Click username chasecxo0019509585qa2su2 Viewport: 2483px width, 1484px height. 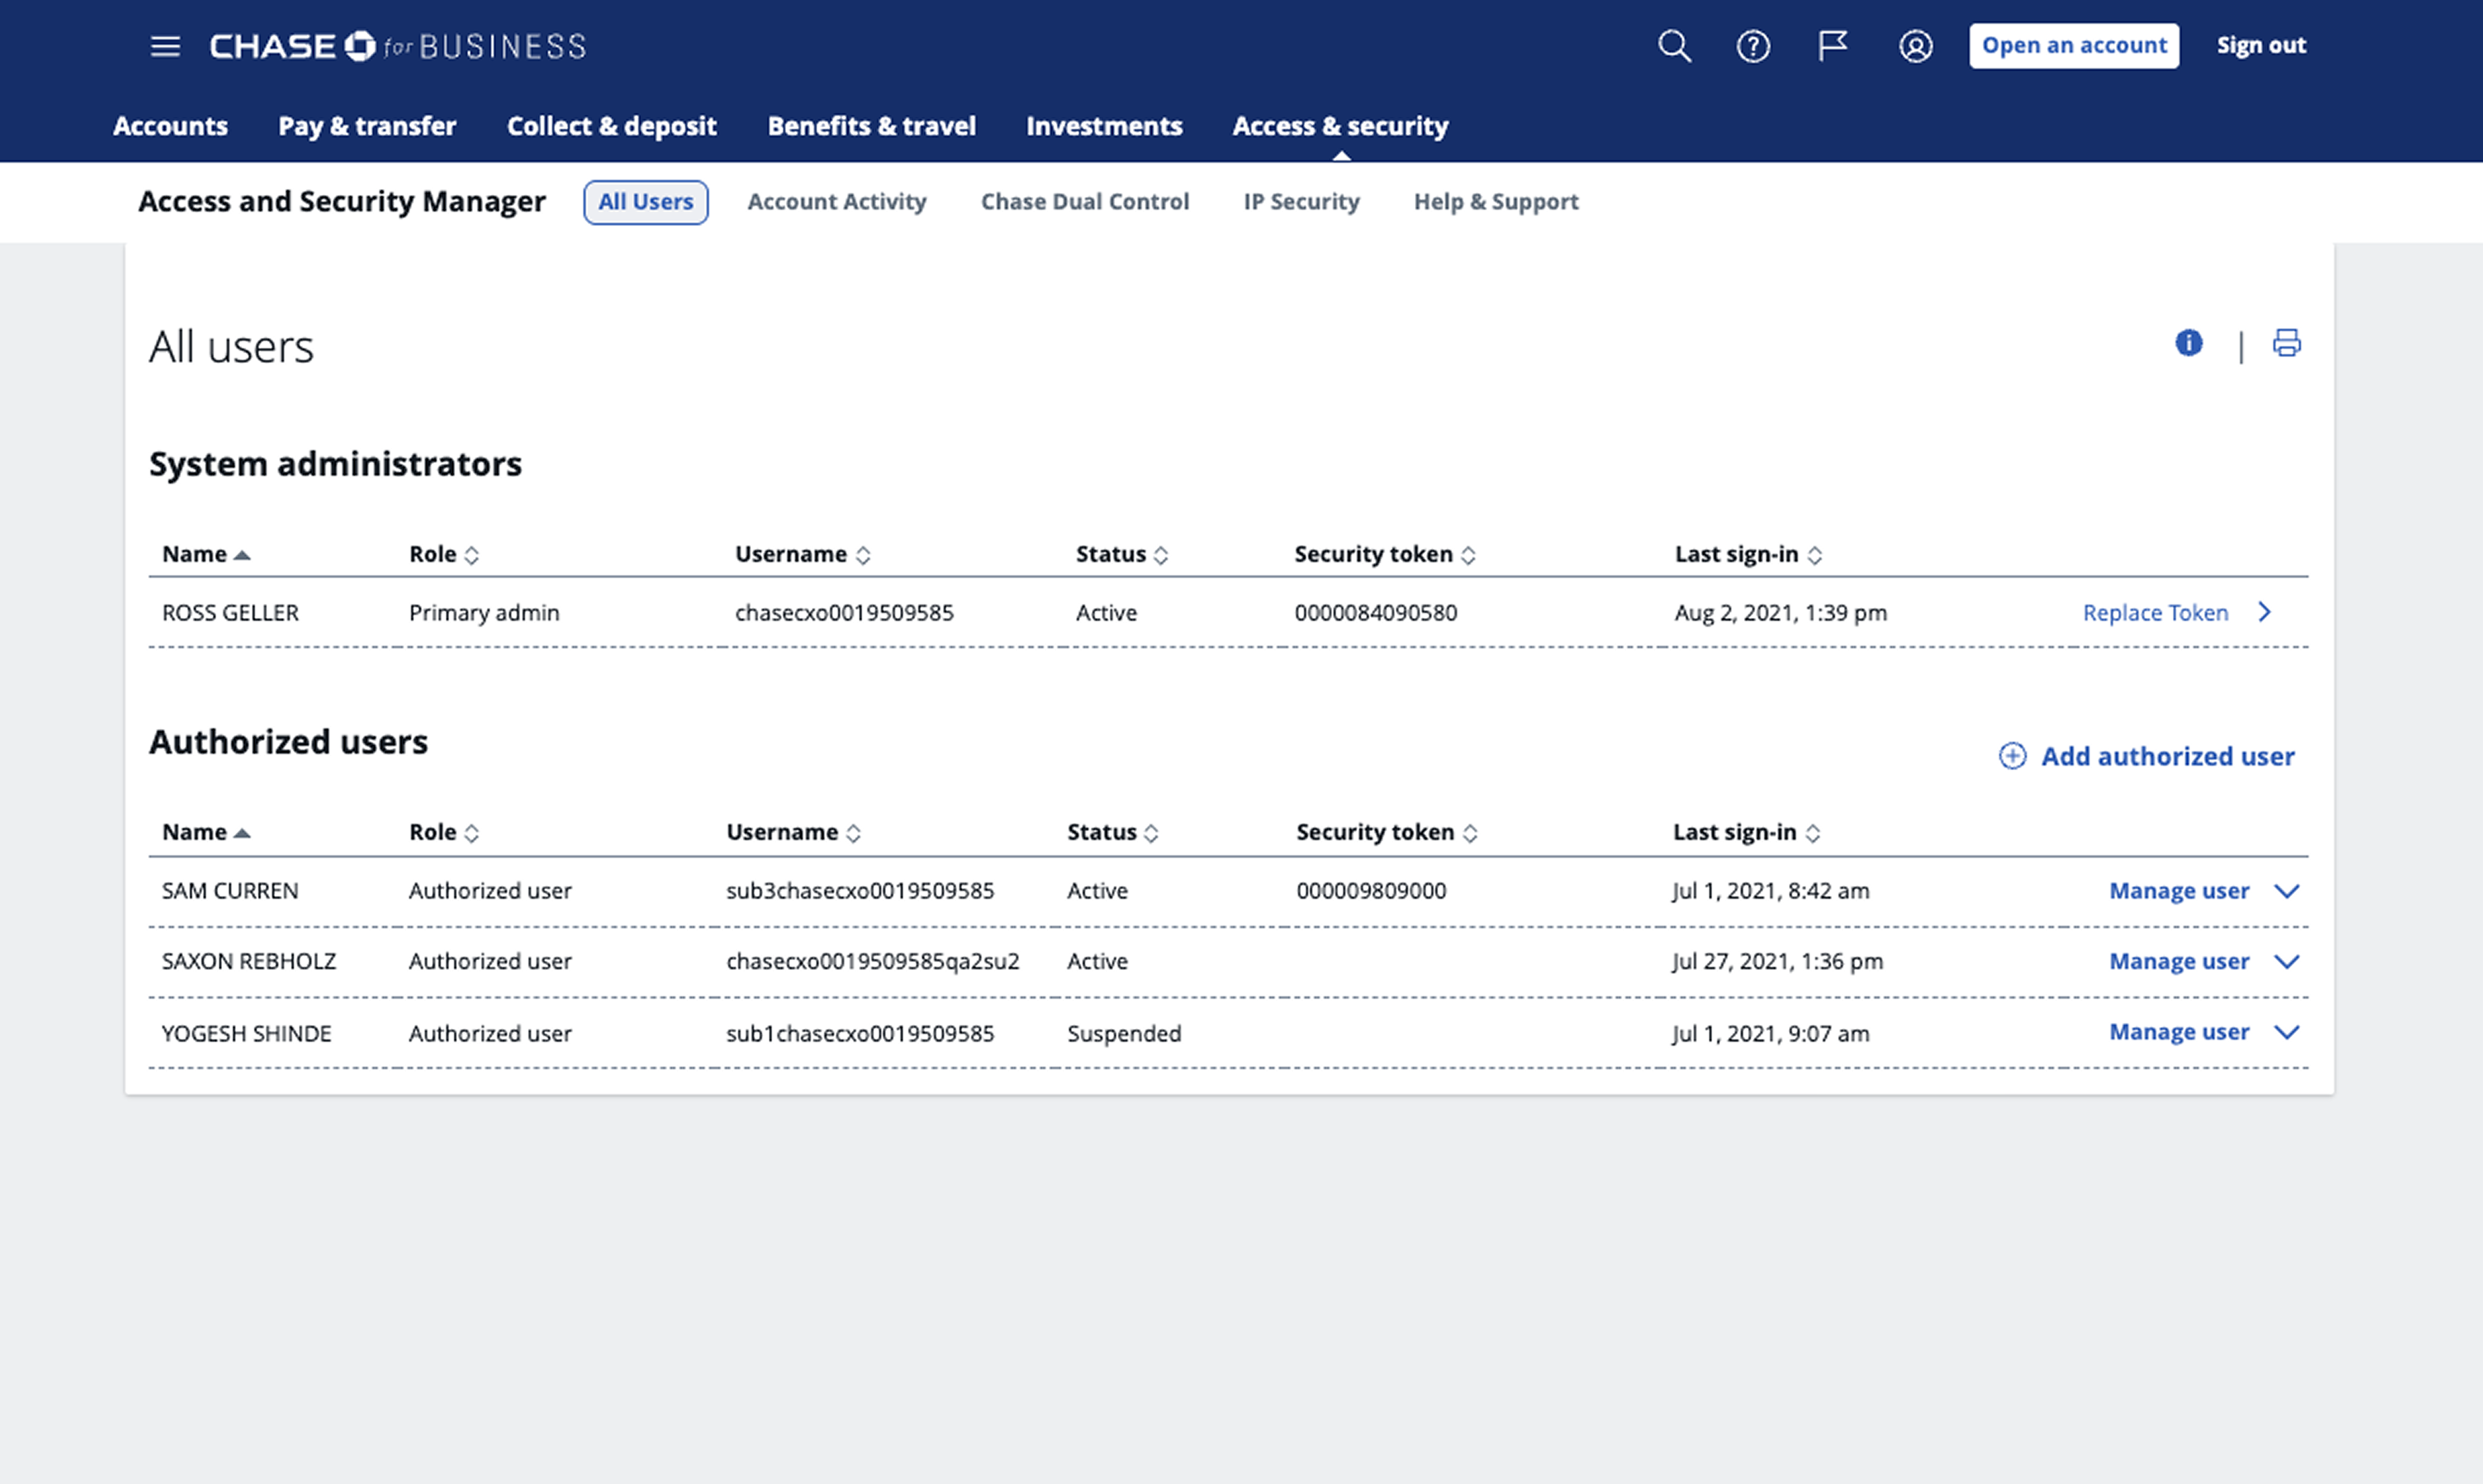point(873,962)
